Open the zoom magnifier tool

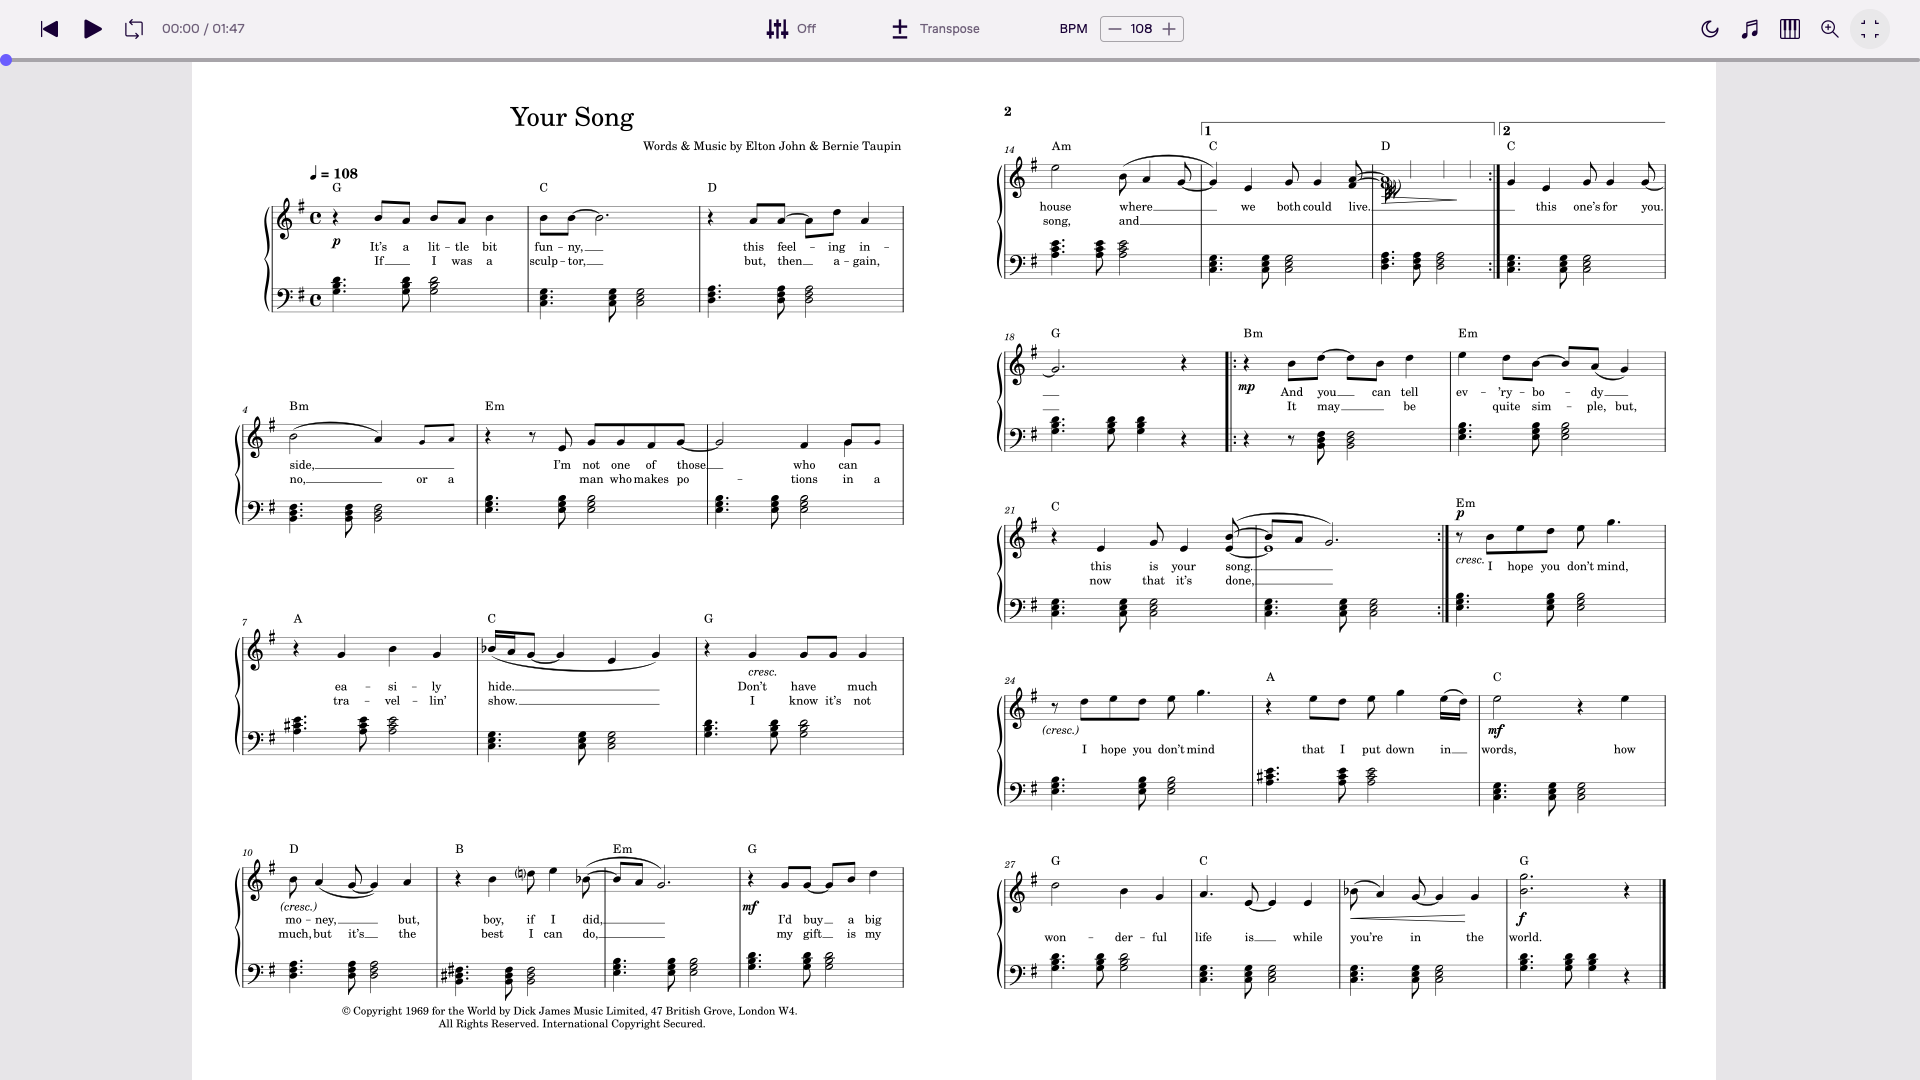pos(1830,29)
